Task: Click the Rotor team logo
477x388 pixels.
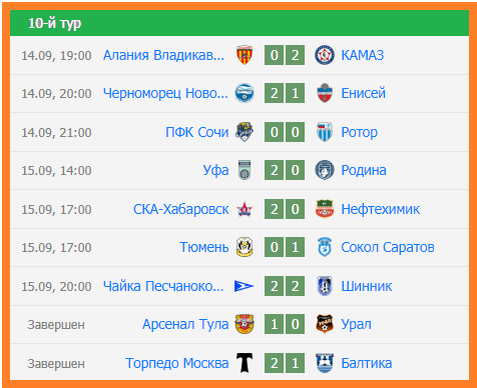Action: [x=324, y=132]
